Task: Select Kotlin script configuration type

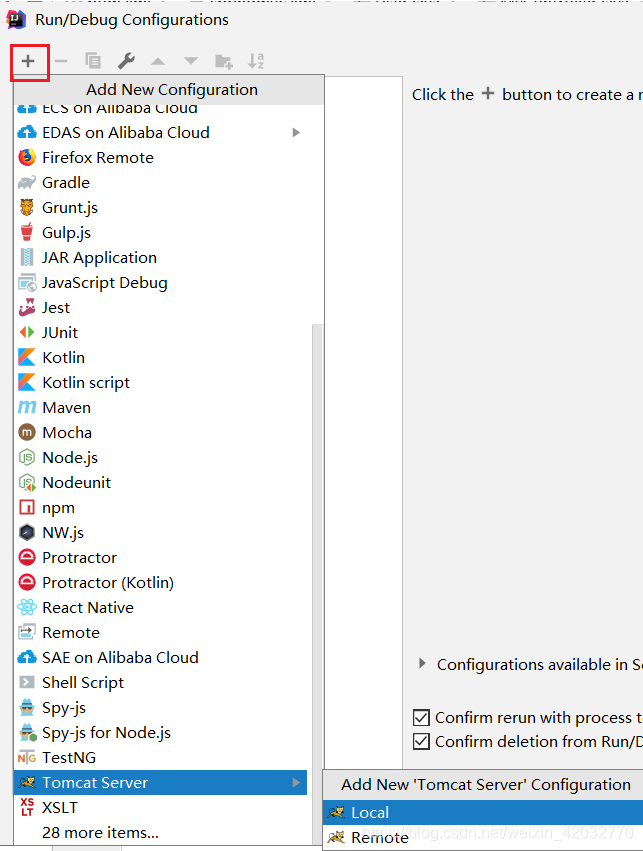Action: click(160, 382)
